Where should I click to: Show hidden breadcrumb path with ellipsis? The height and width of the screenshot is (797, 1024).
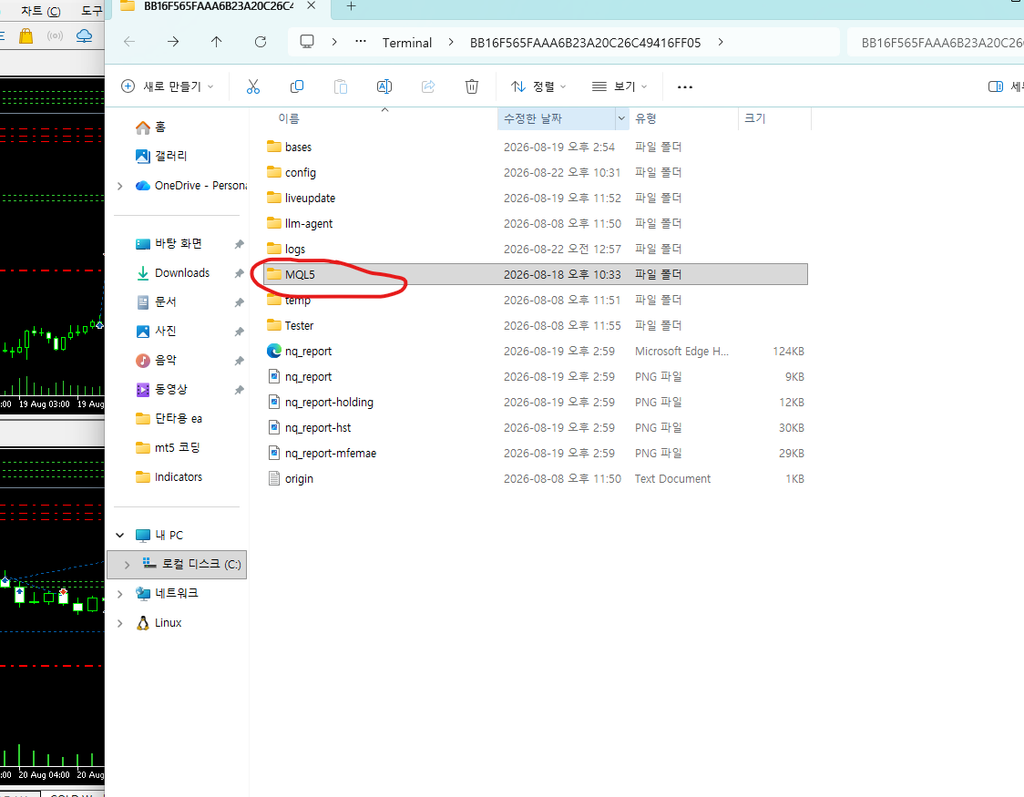pyautogui.click(x=360, y=41)
